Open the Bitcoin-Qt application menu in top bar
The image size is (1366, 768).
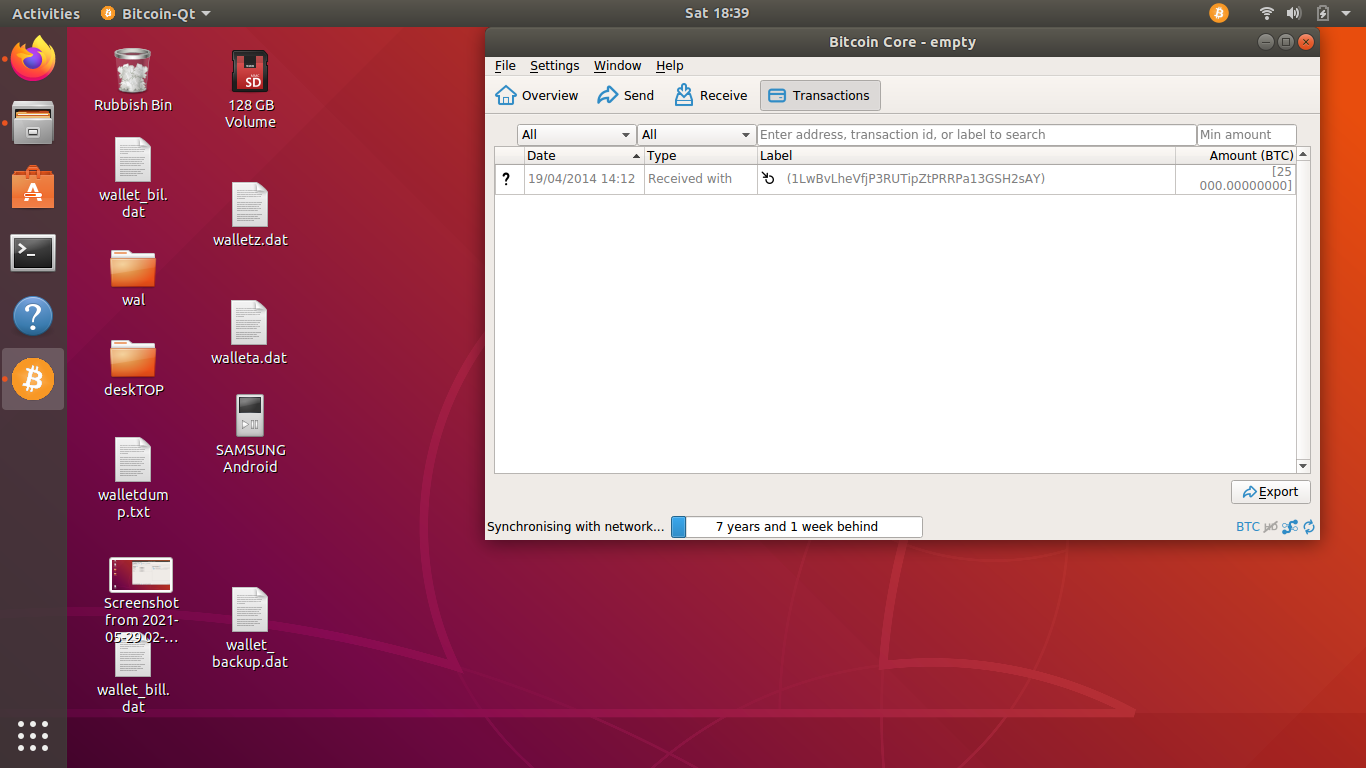[156, 13]
